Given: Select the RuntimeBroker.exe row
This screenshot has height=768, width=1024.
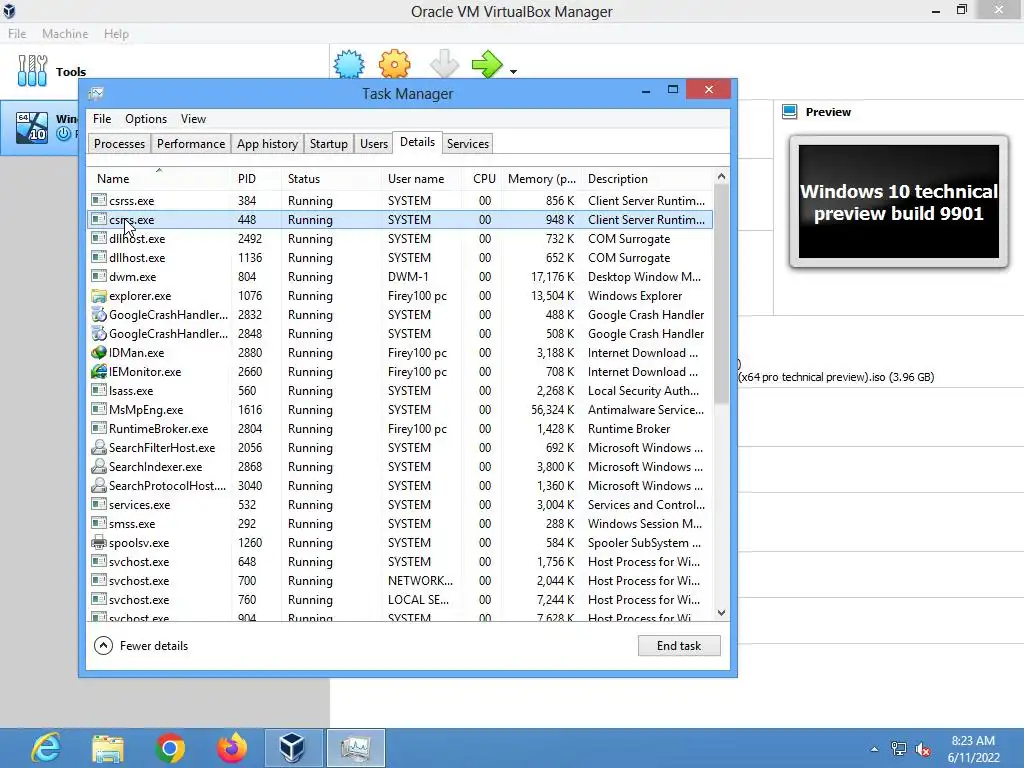Looking at the screenshot, I should [400, 429].
